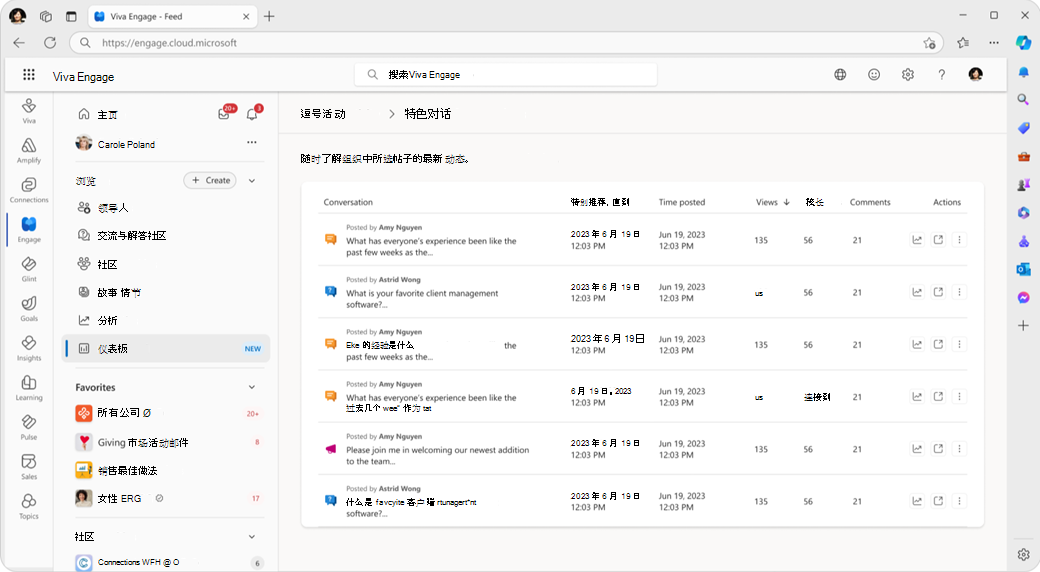
Task: Open Goals in the left rail
Action: point(29,309)
